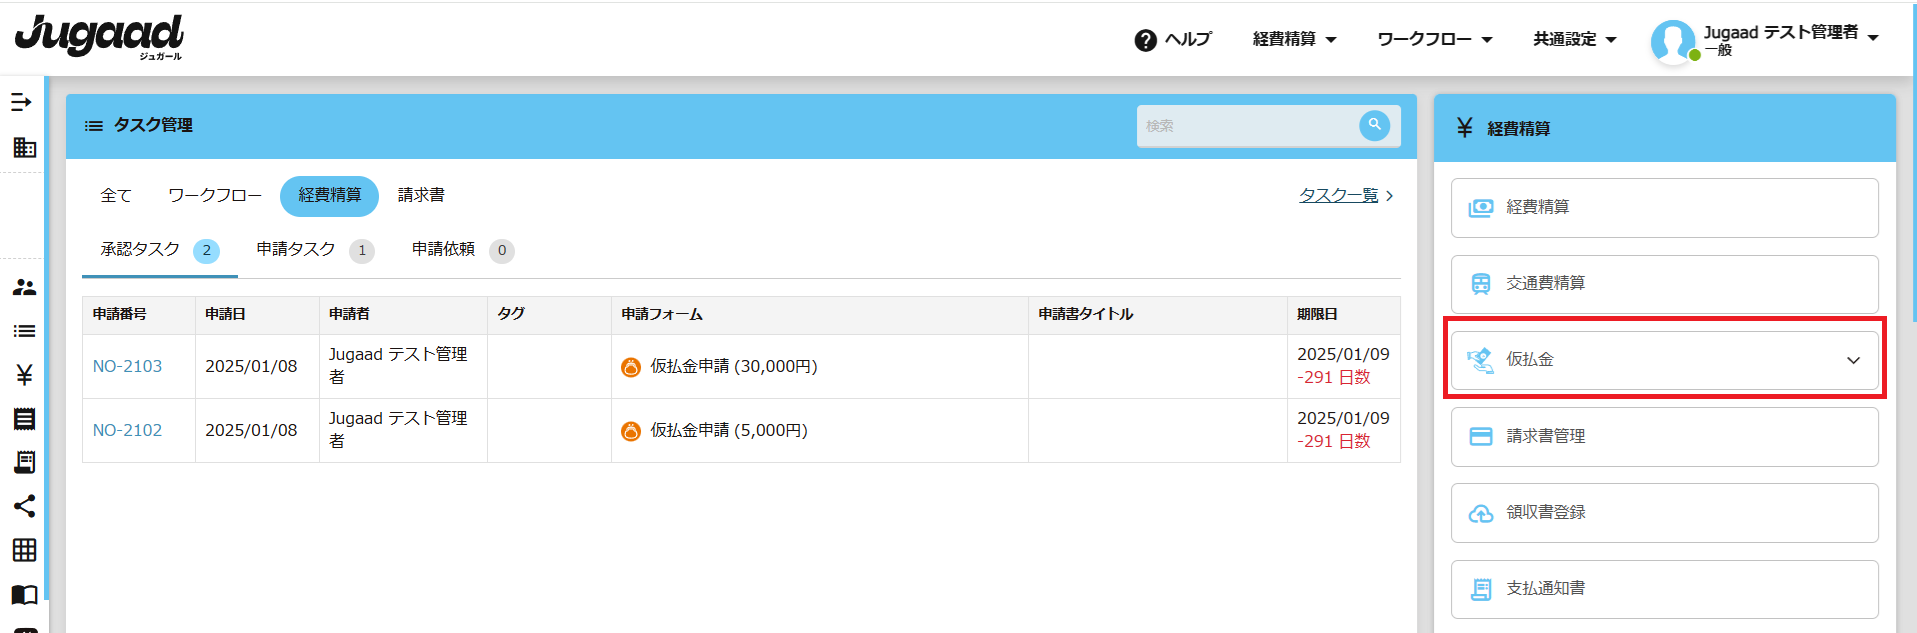The image size is (1917, 633).
Task: Open the grid table icon in sidebar
Action: 24,550
